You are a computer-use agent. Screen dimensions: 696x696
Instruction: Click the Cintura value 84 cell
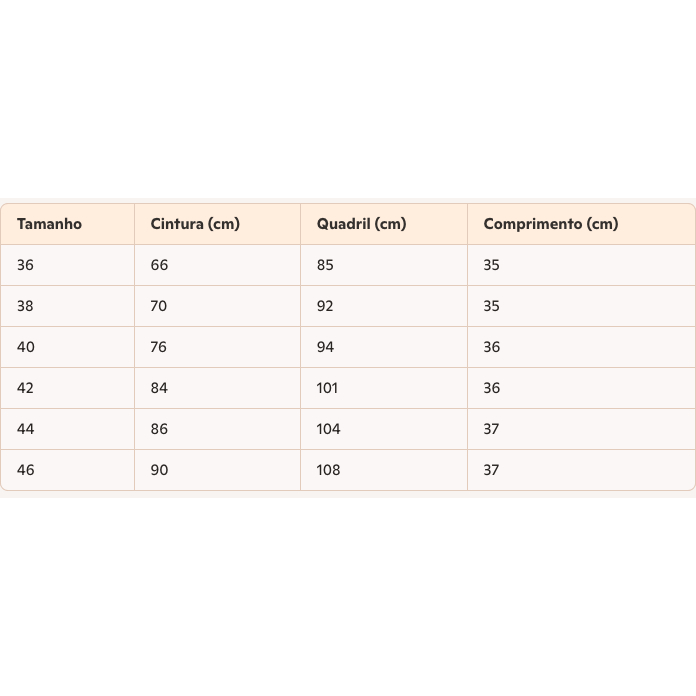pos(160,388)
